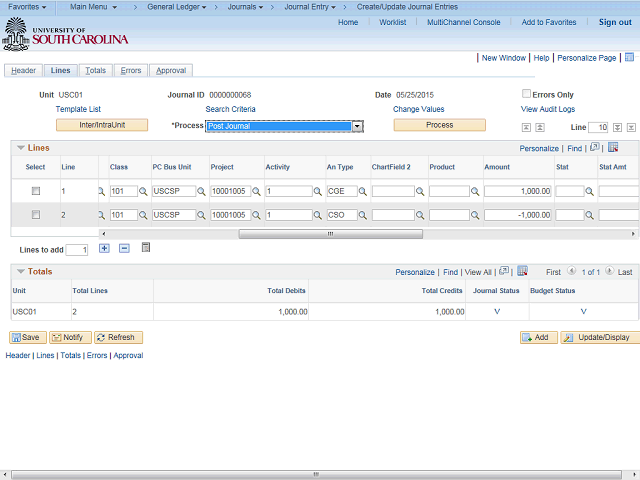Open the Process dropdown showing Post Journal
640x480 pixels.
tap(284, 127)
